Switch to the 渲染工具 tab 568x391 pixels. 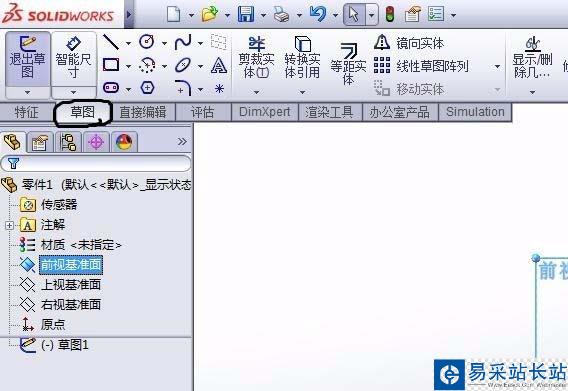(x=329, y=112)
